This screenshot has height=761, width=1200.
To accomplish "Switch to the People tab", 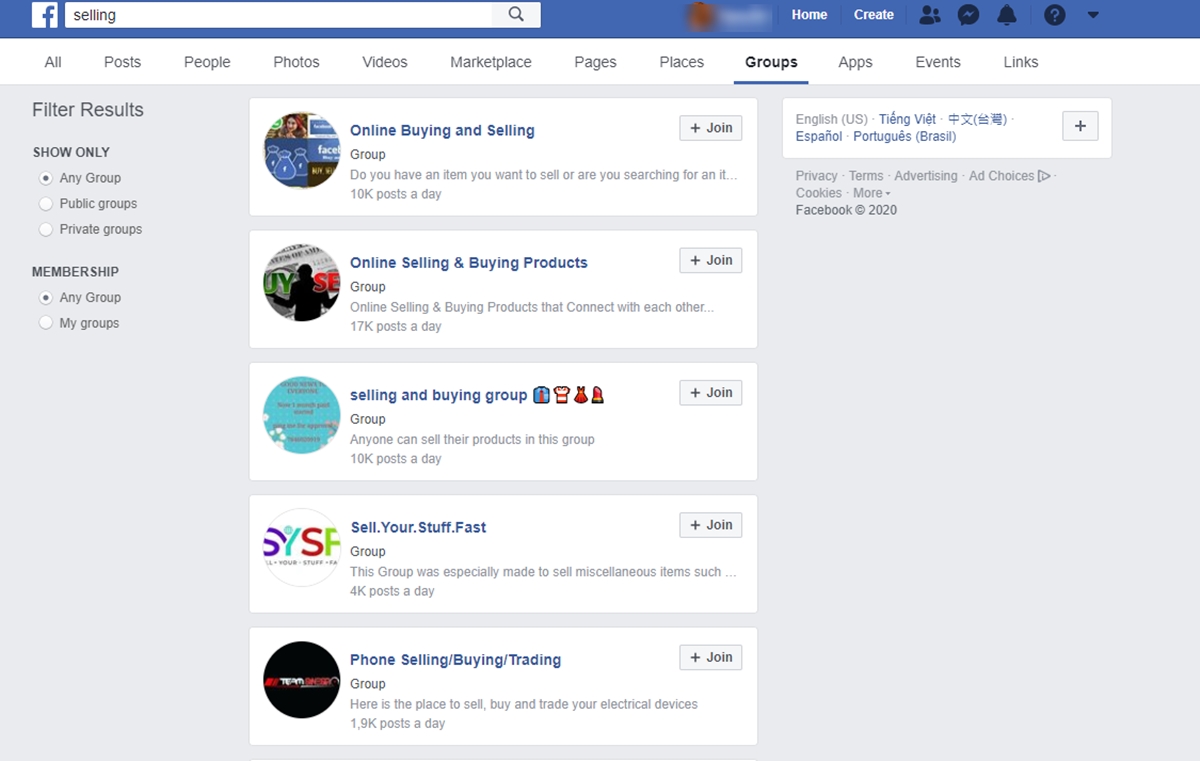I will [x=207, y=62].
